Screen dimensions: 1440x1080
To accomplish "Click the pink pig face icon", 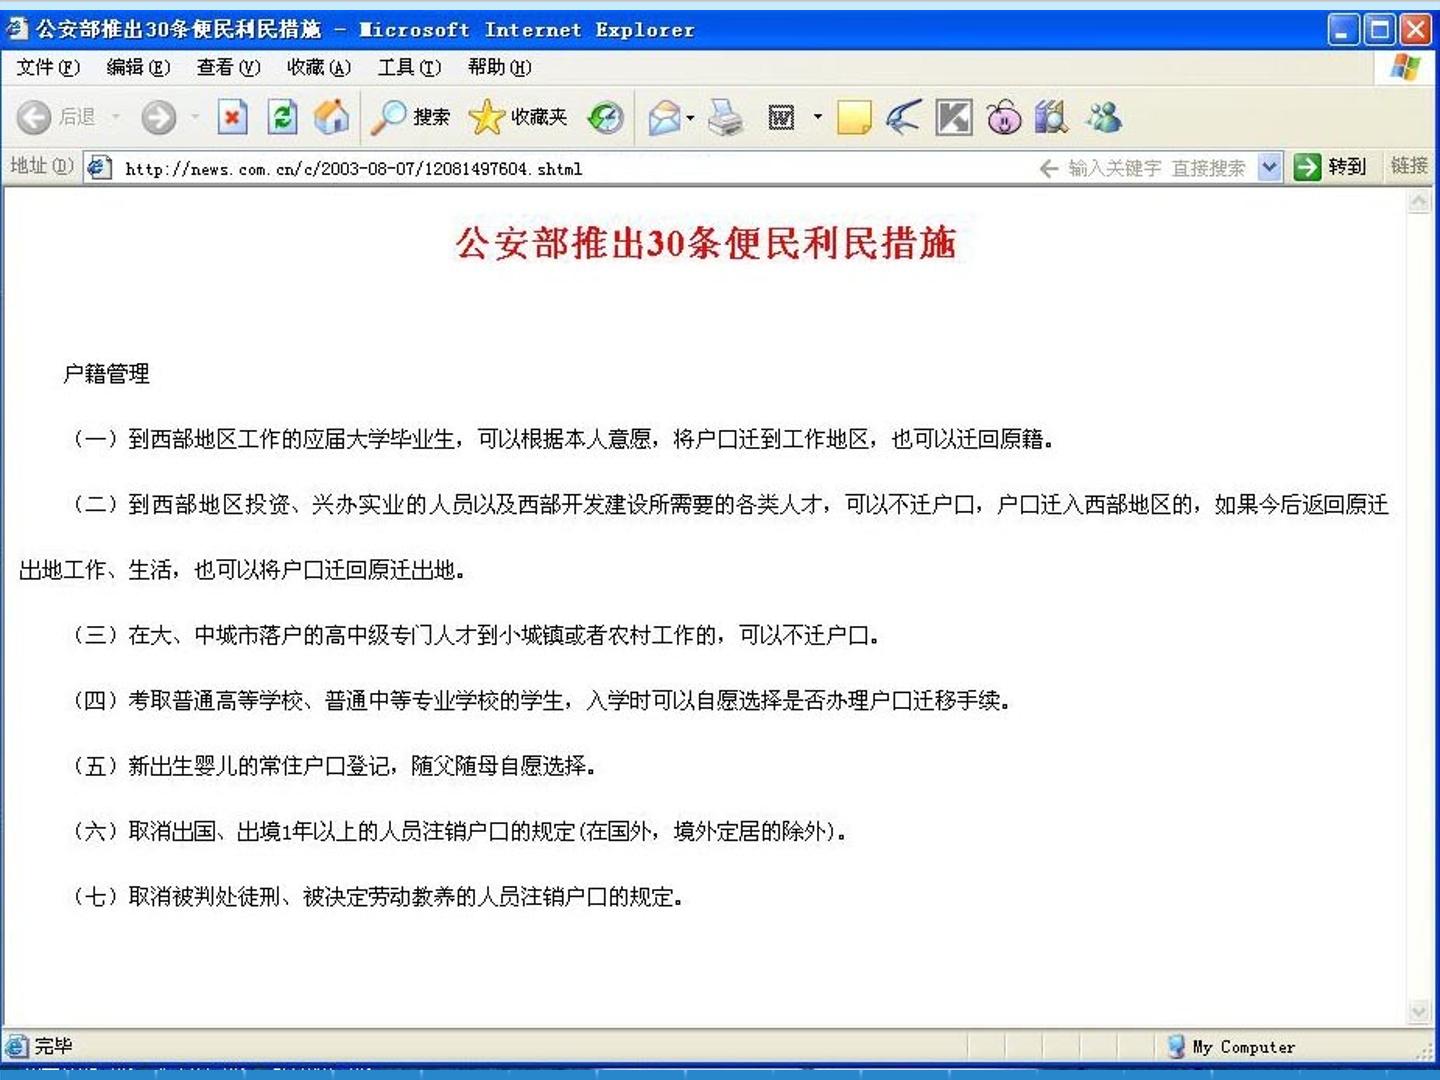I will 1004,118.
